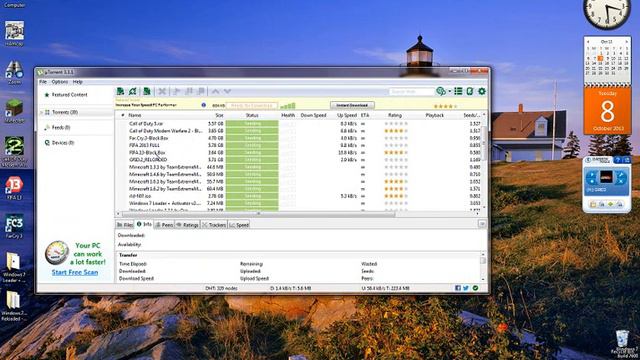
Task: Switch to the Peers tab
Action: tap(164, 225)
